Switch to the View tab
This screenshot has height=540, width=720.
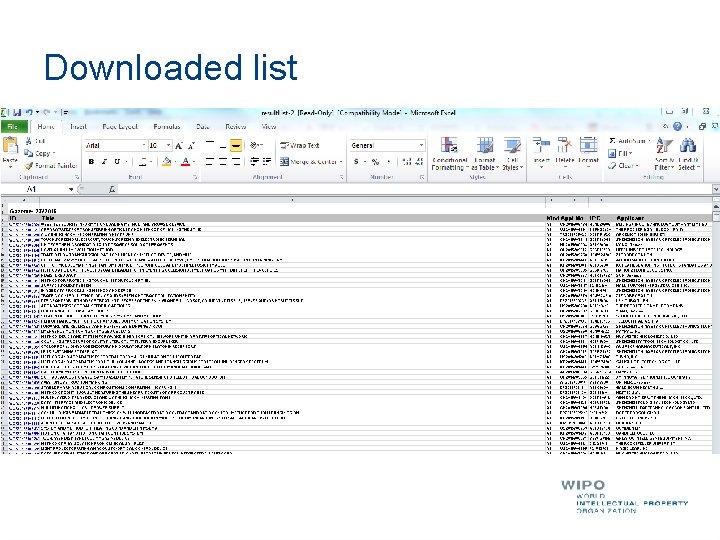tap(269, 127)
